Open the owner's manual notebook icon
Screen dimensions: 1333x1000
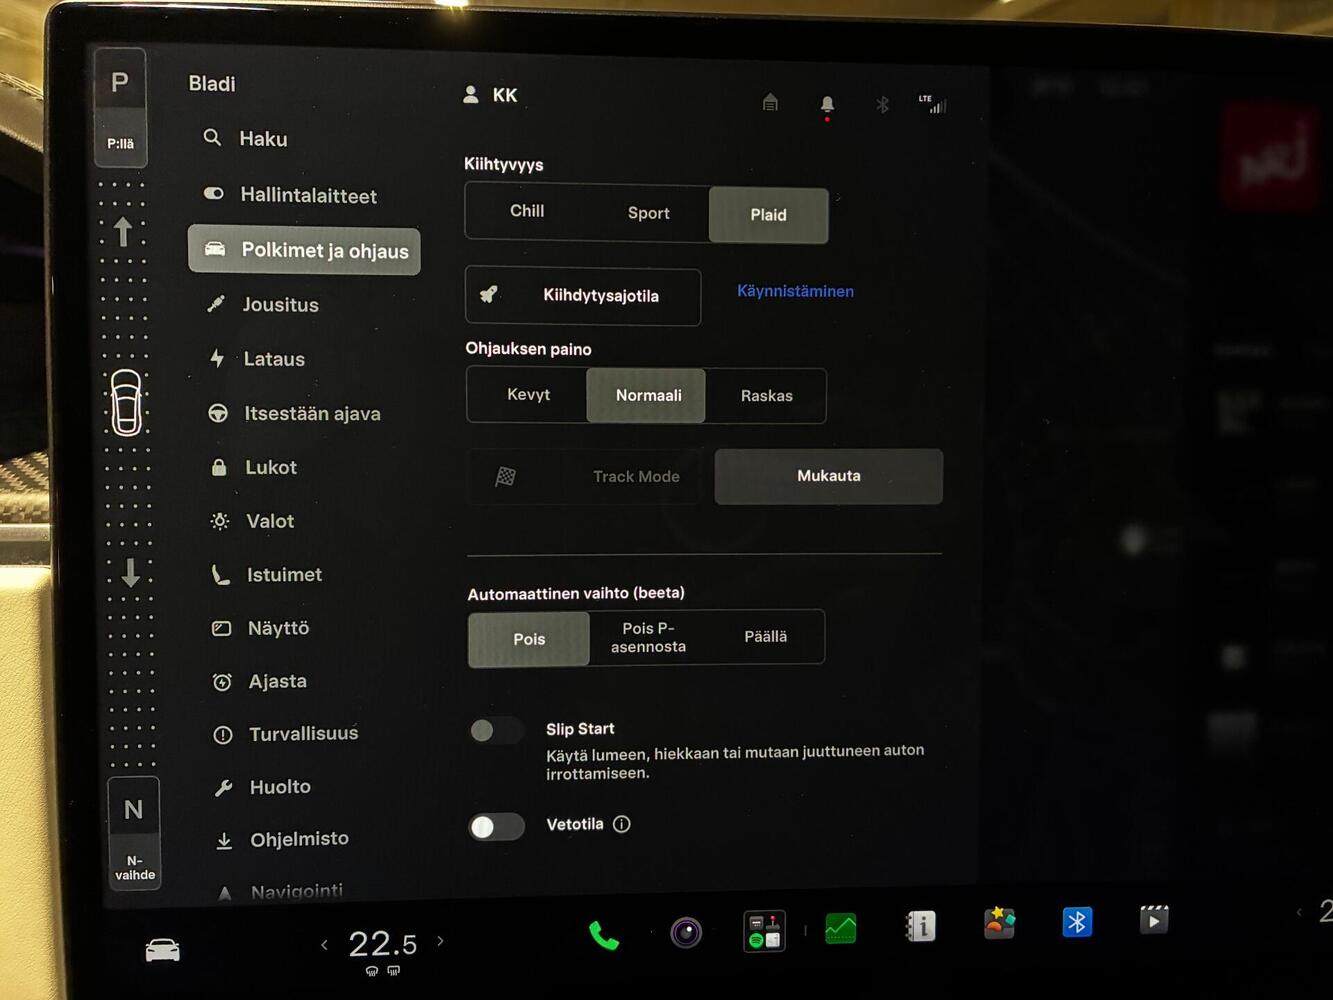pyautogui.click(x=920, y=926)
